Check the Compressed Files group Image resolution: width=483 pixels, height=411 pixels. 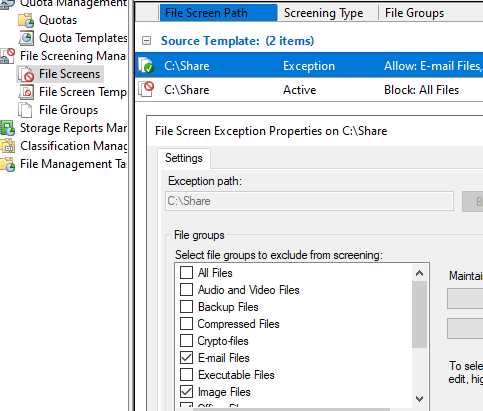pos(186,323)
